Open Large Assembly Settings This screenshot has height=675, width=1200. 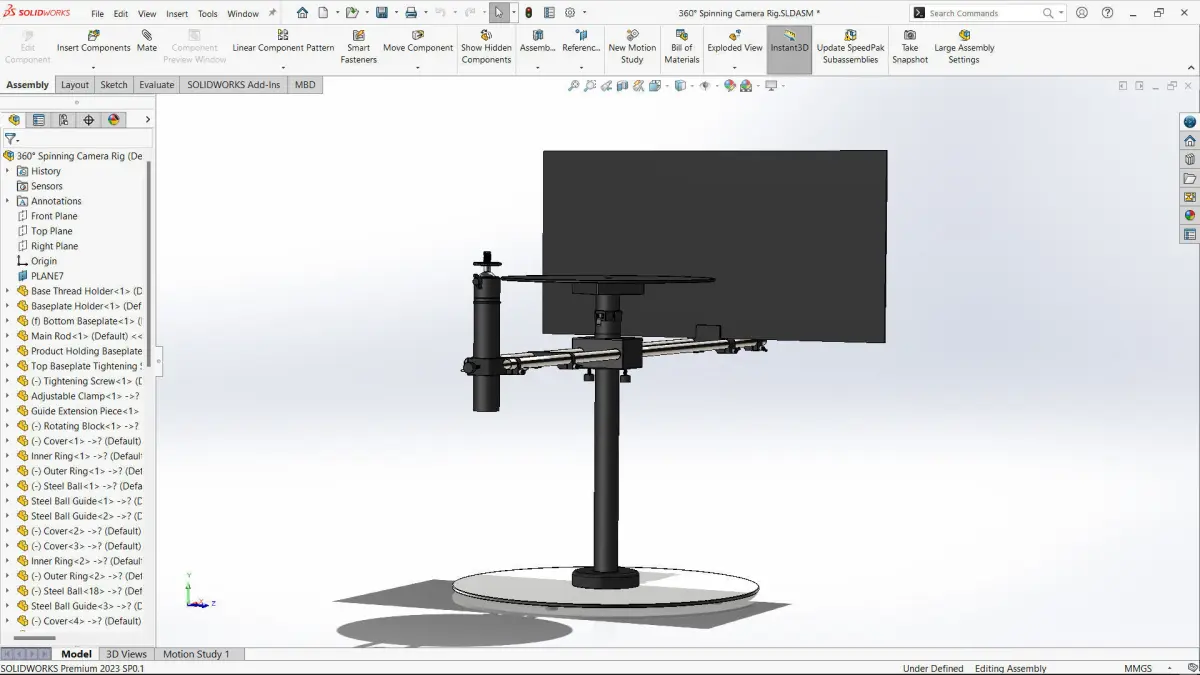[964, 47]
